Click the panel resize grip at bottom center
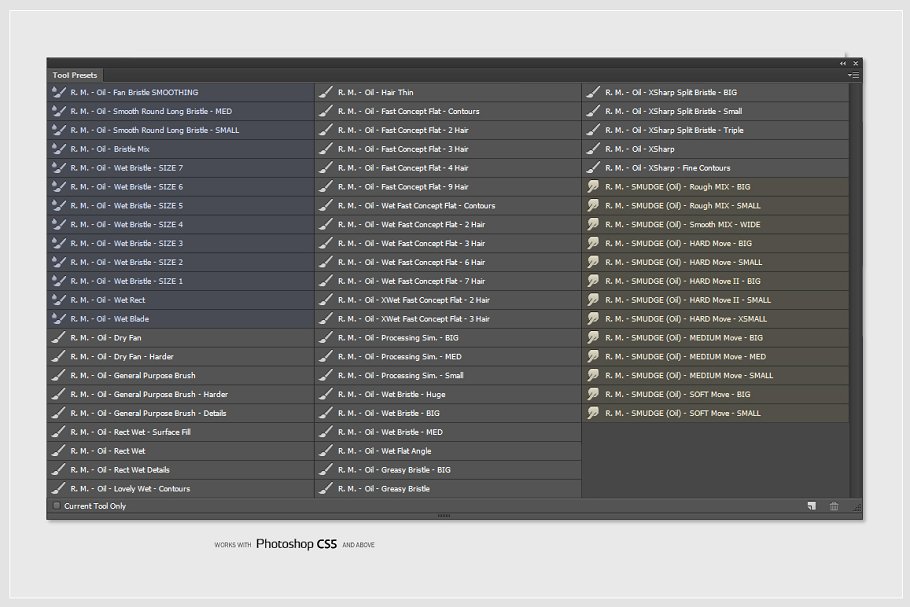The height and width of the screenshot is (607, 910). tap(444, 516)
